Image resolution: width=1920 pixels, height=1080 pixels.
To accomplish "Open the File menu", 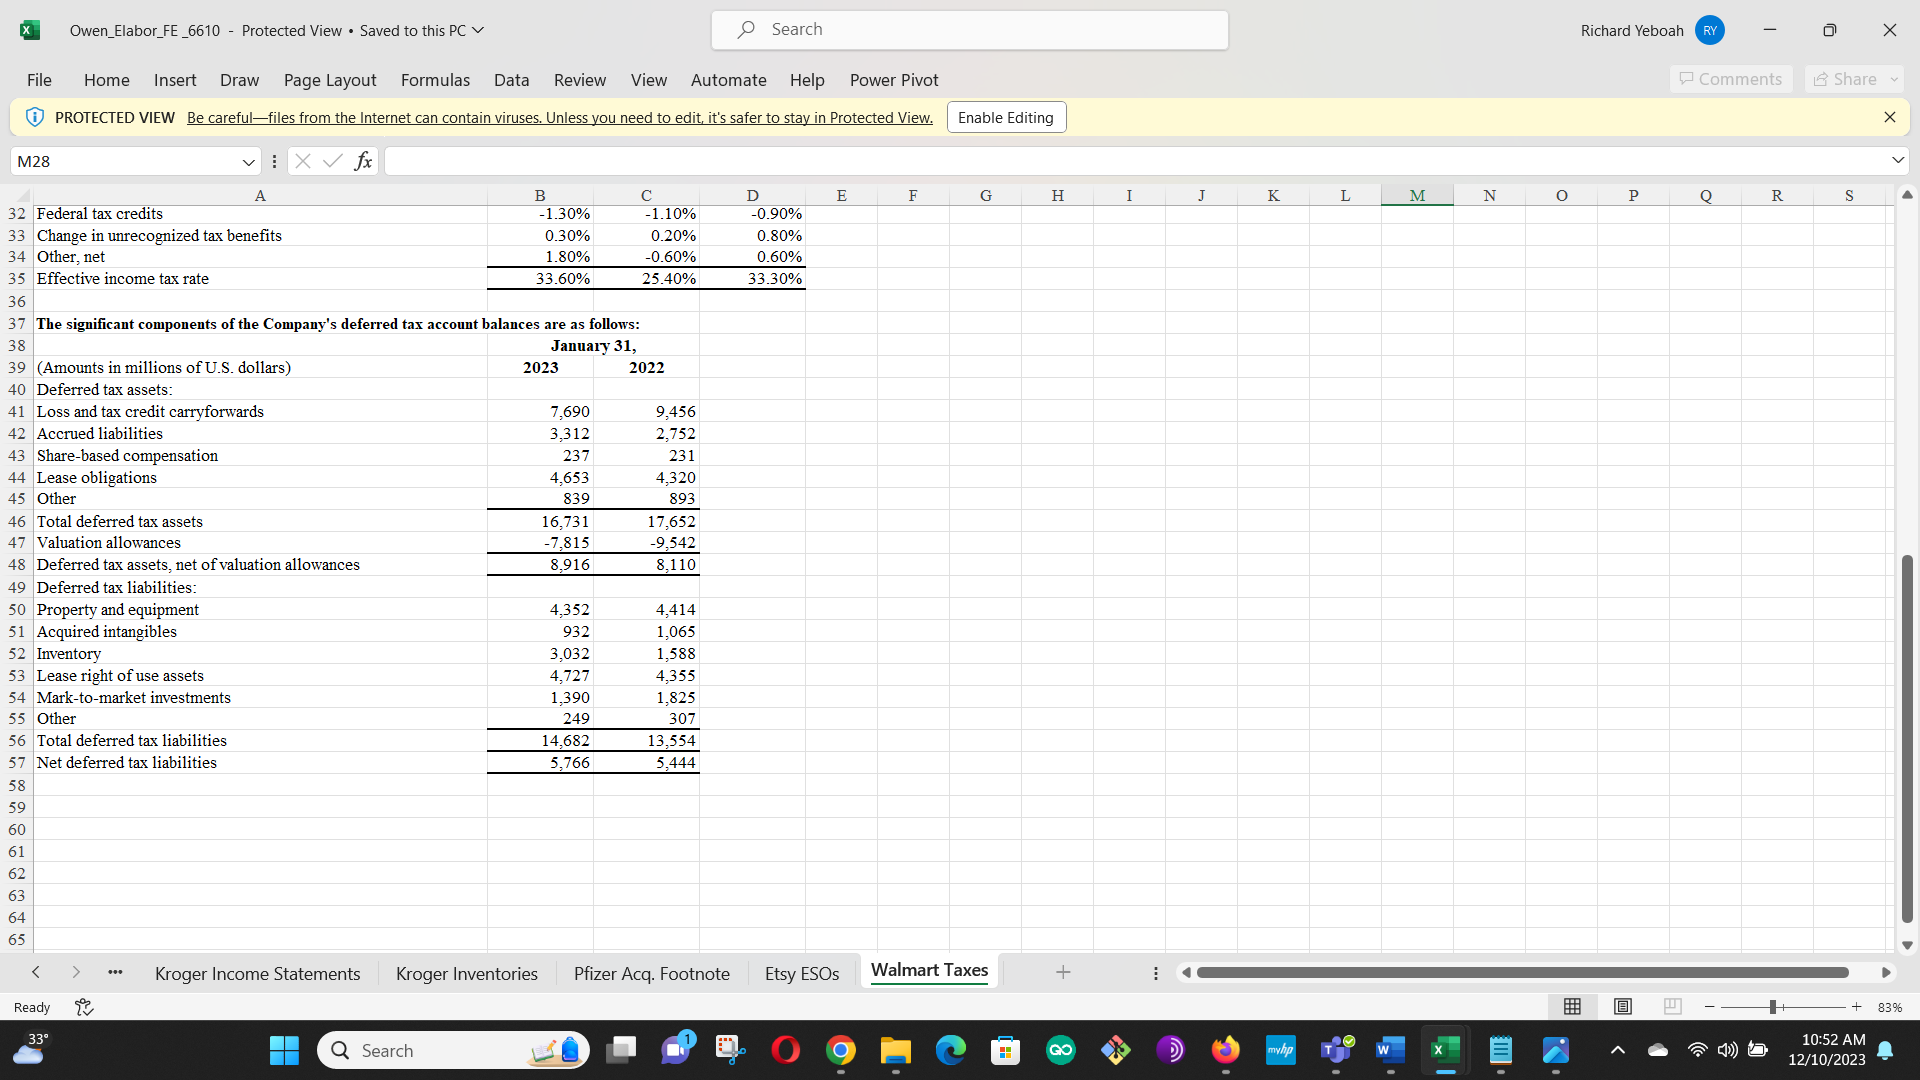I will pos(39,80).
